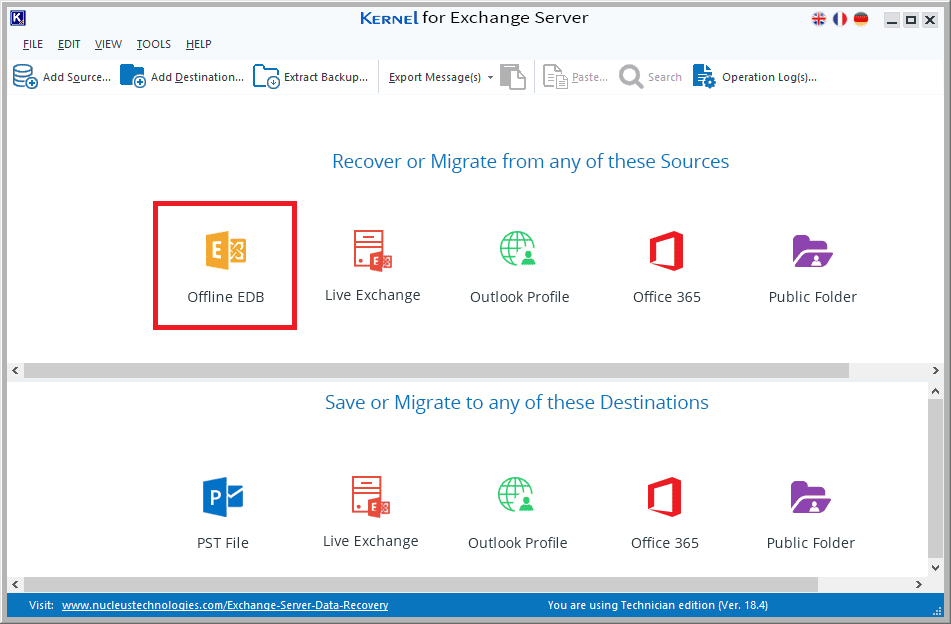The image size is (951, 624).
Task: Open Operation Log(s)
Action: coord(755,77)
